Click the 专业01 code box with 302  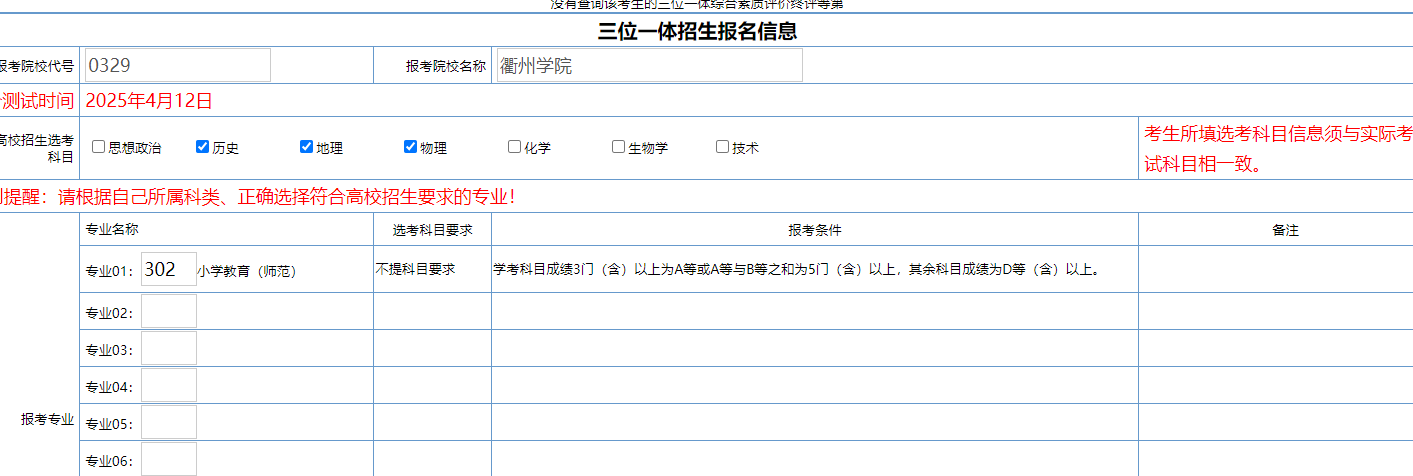(169, 270)
